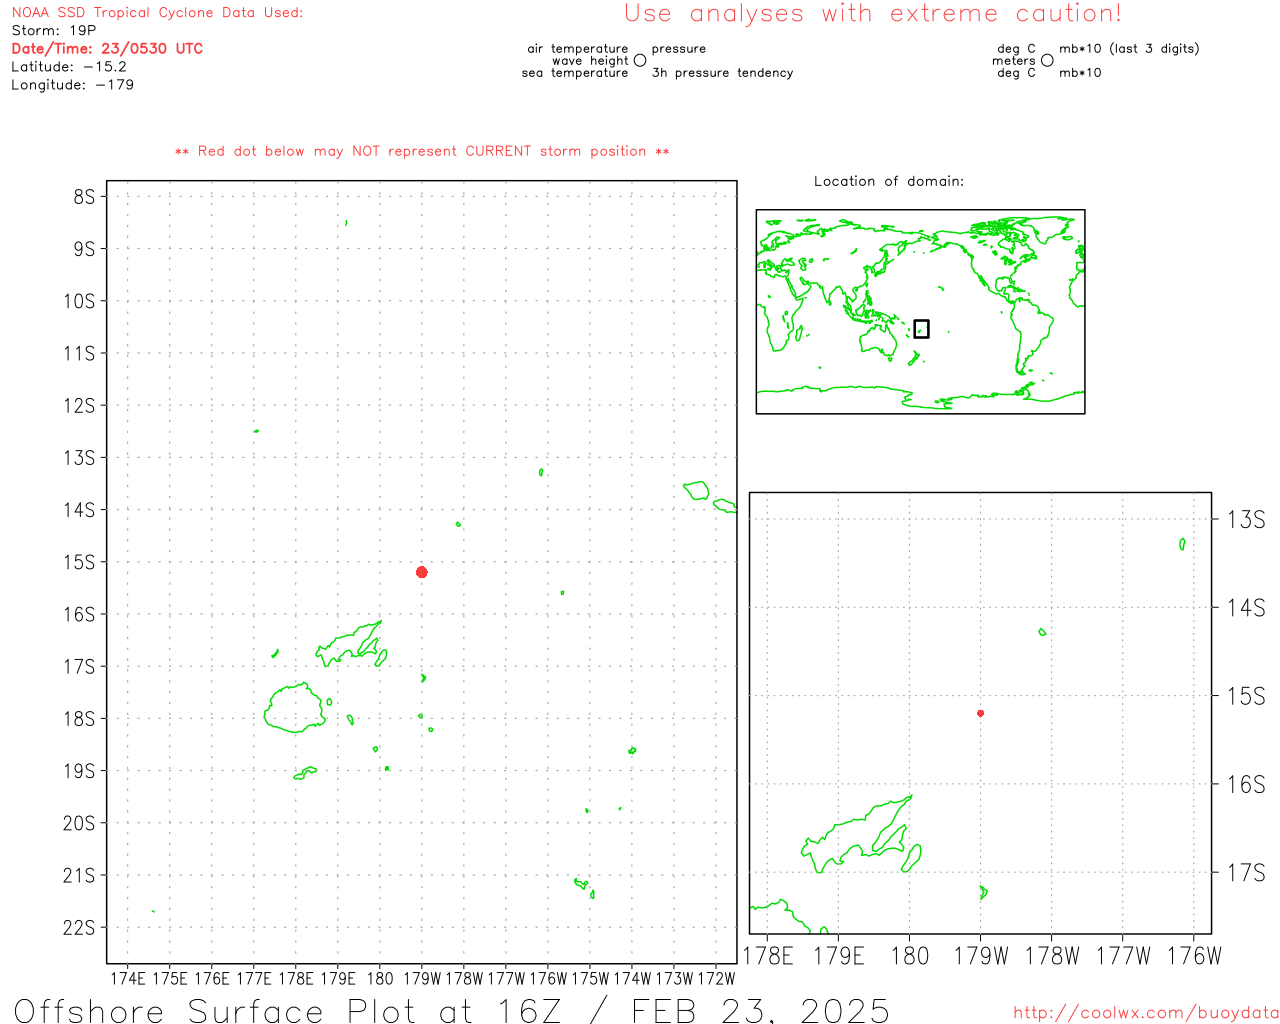Click the 'Latitude: -15.2' value

point(69,67)
